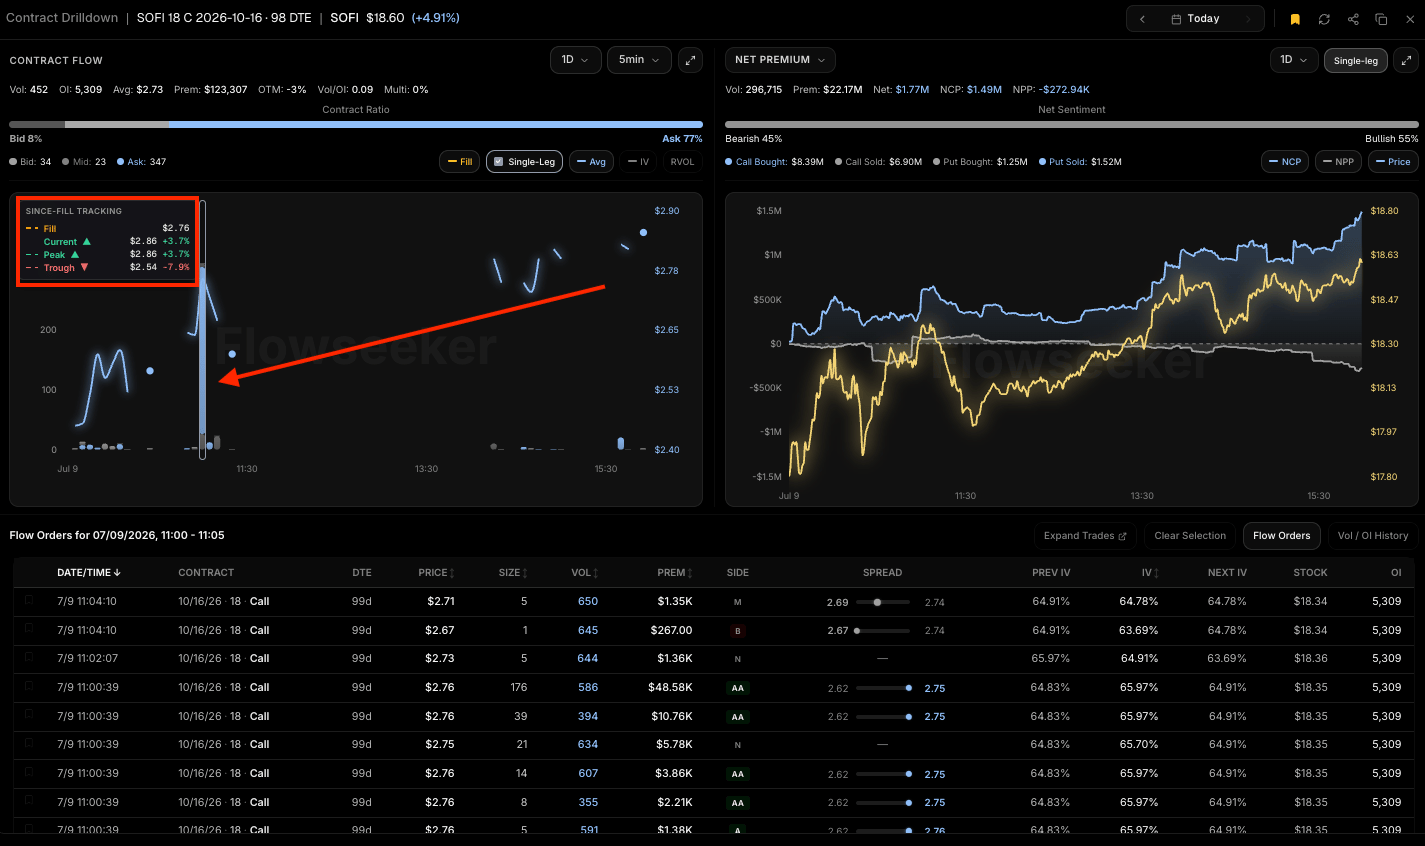Toggle the Fill line on Contract Flow chart
This screenshot has height=846, width=1425.
(460, 162)
